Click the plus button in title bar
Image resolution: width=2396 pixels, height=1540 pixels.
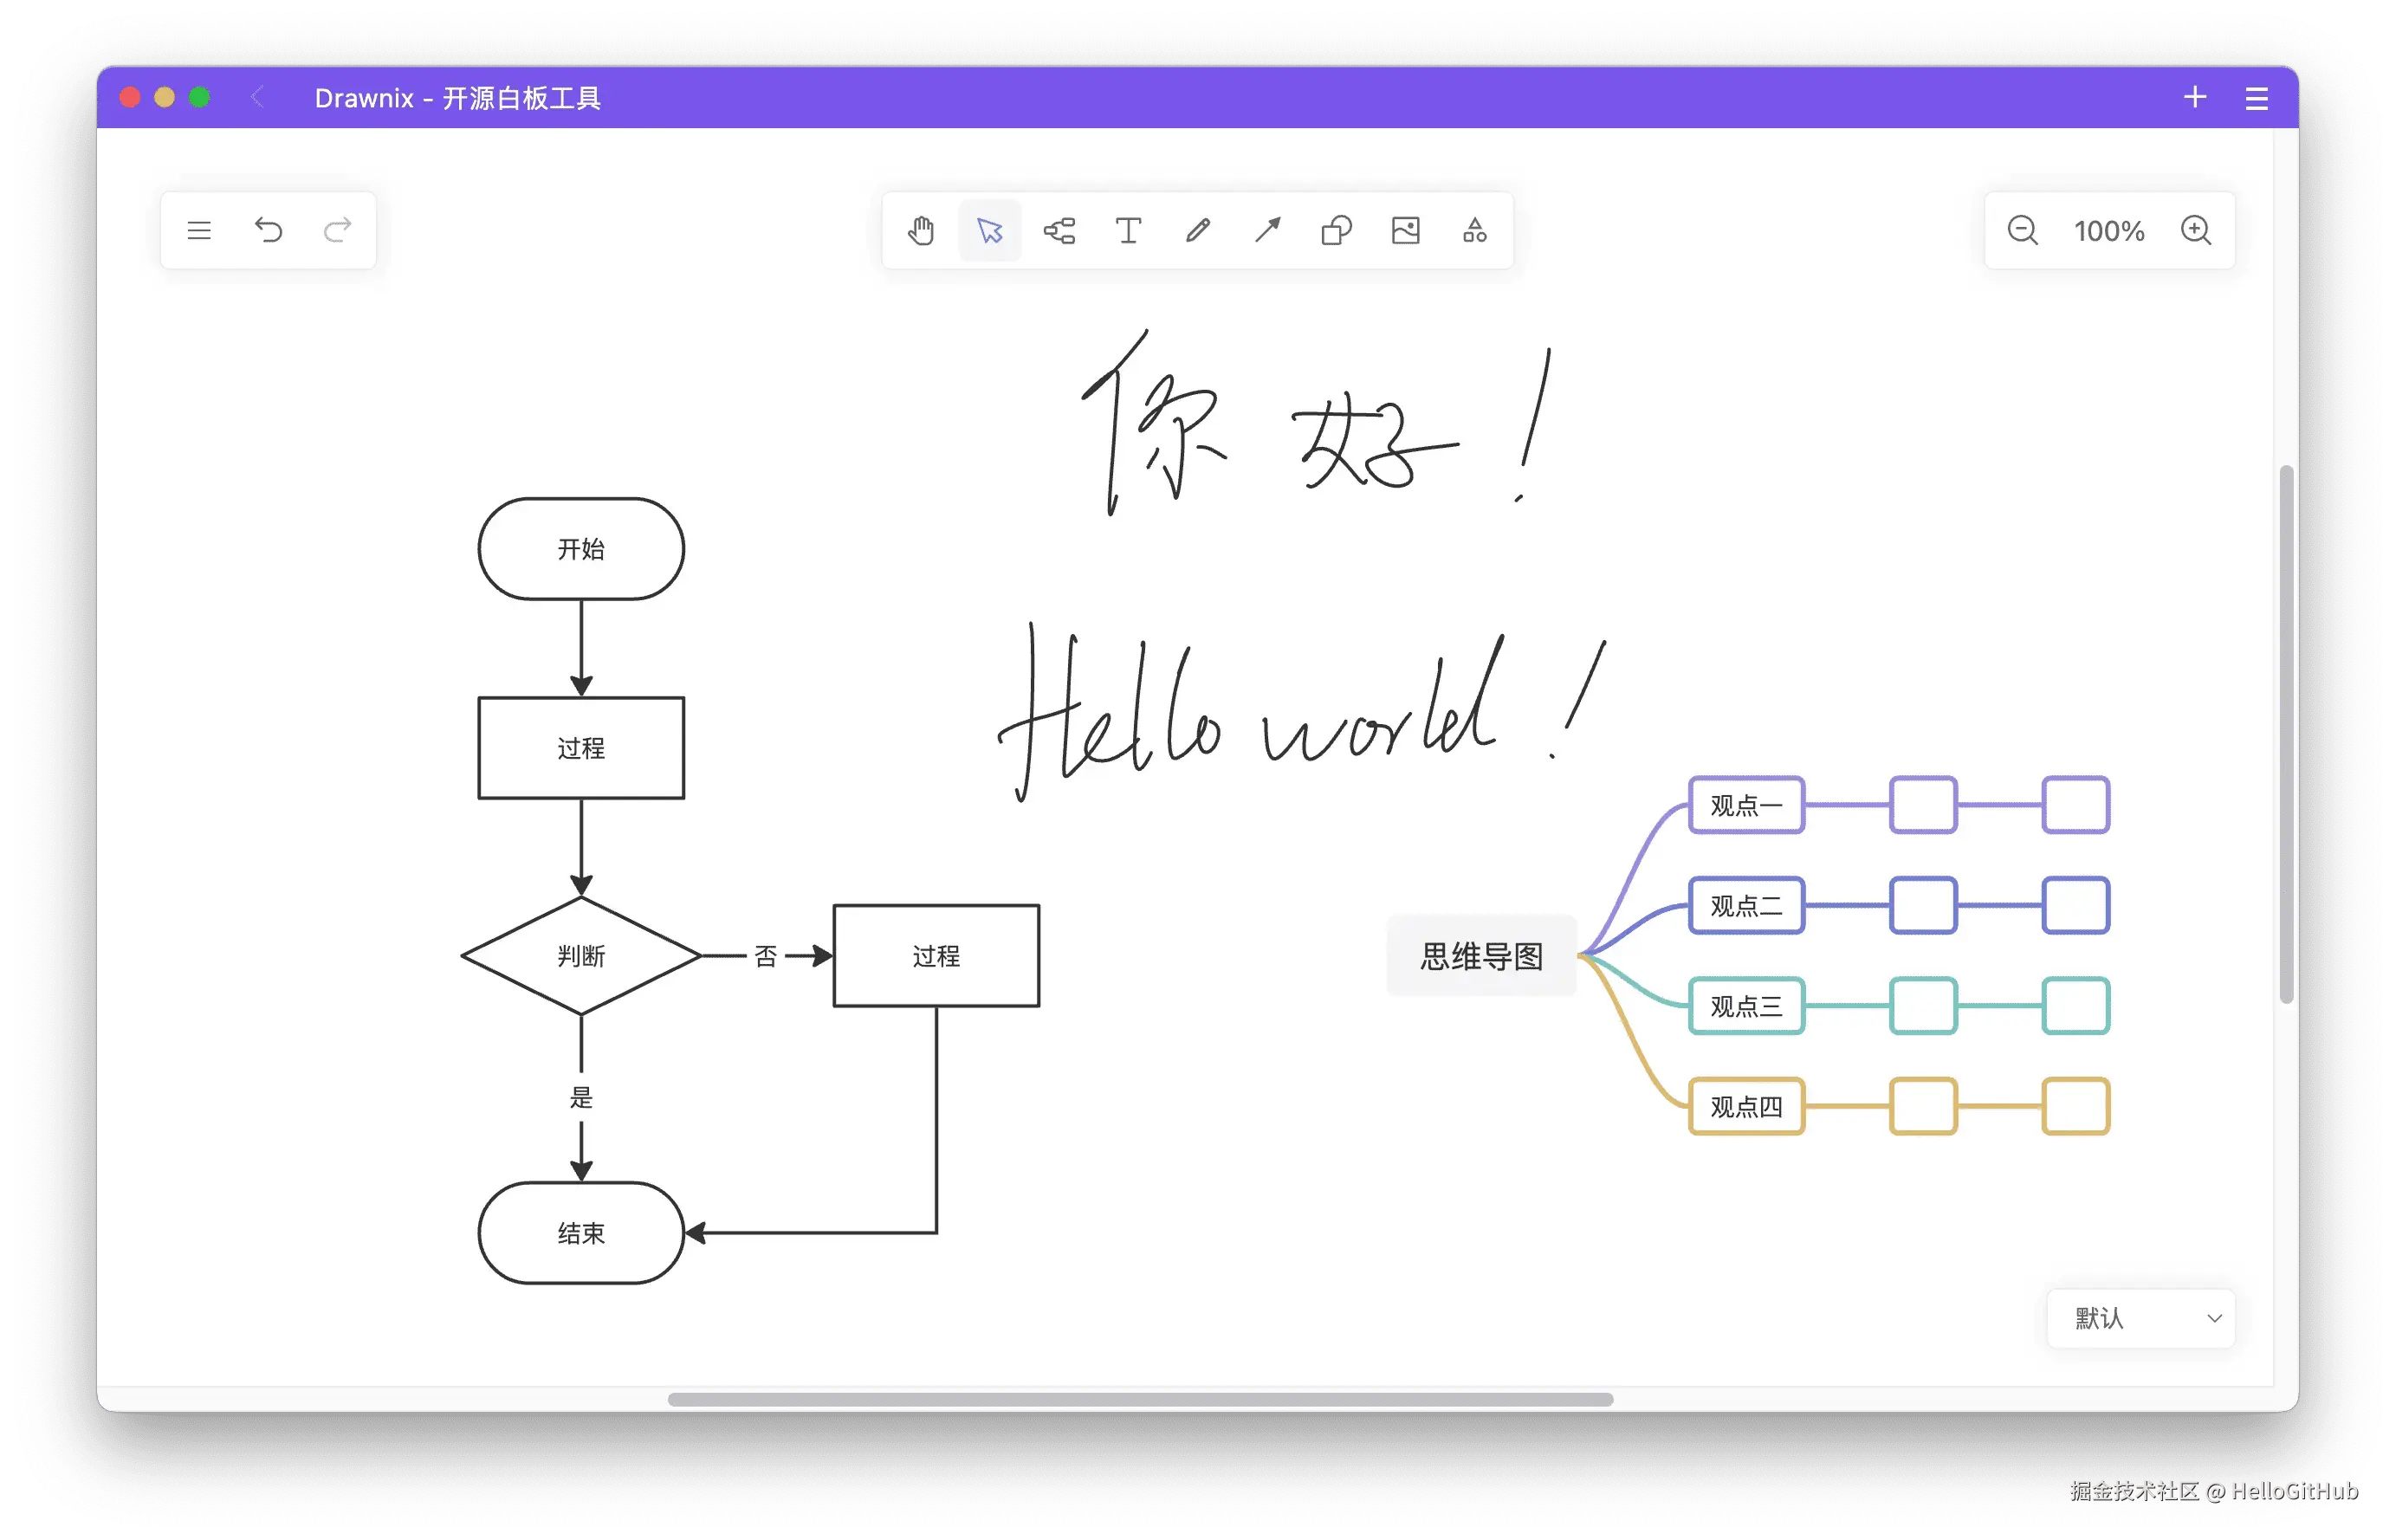tap(2194, 97)
